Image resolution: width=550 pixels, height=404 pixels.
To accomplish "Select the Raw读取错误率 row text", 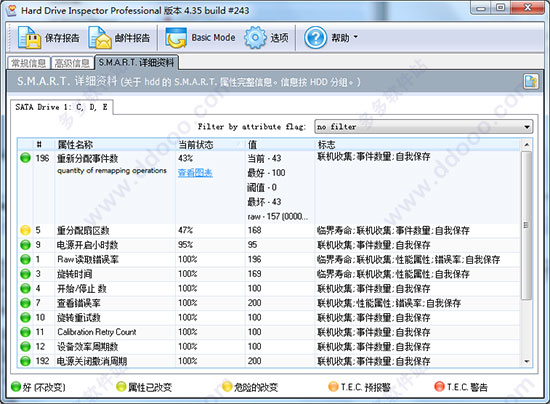I will point(88,260).
